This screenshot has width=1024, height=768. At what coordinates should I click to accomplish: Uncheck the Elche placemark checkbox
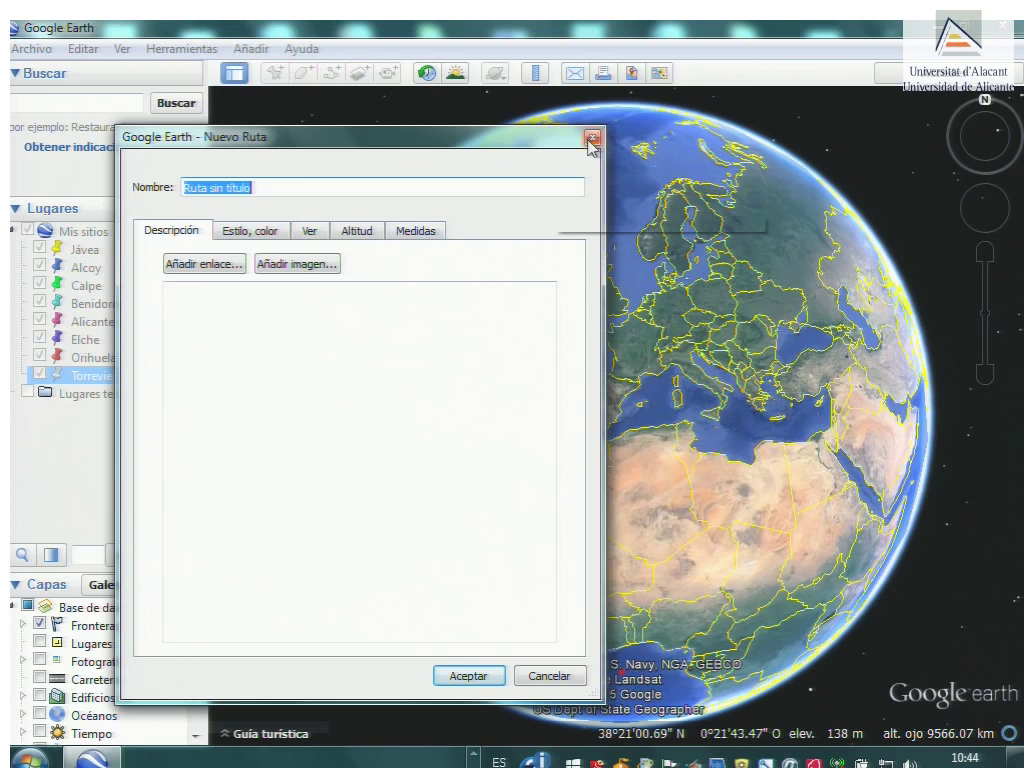[x=39, y=337]
